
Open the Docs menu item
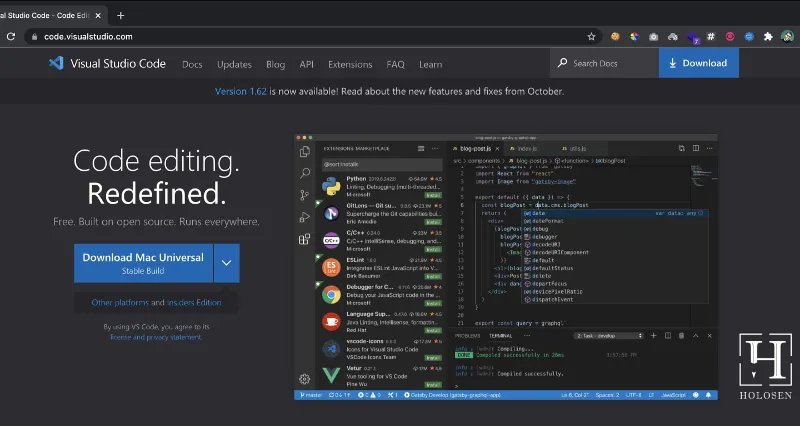(x=192, y=64)
